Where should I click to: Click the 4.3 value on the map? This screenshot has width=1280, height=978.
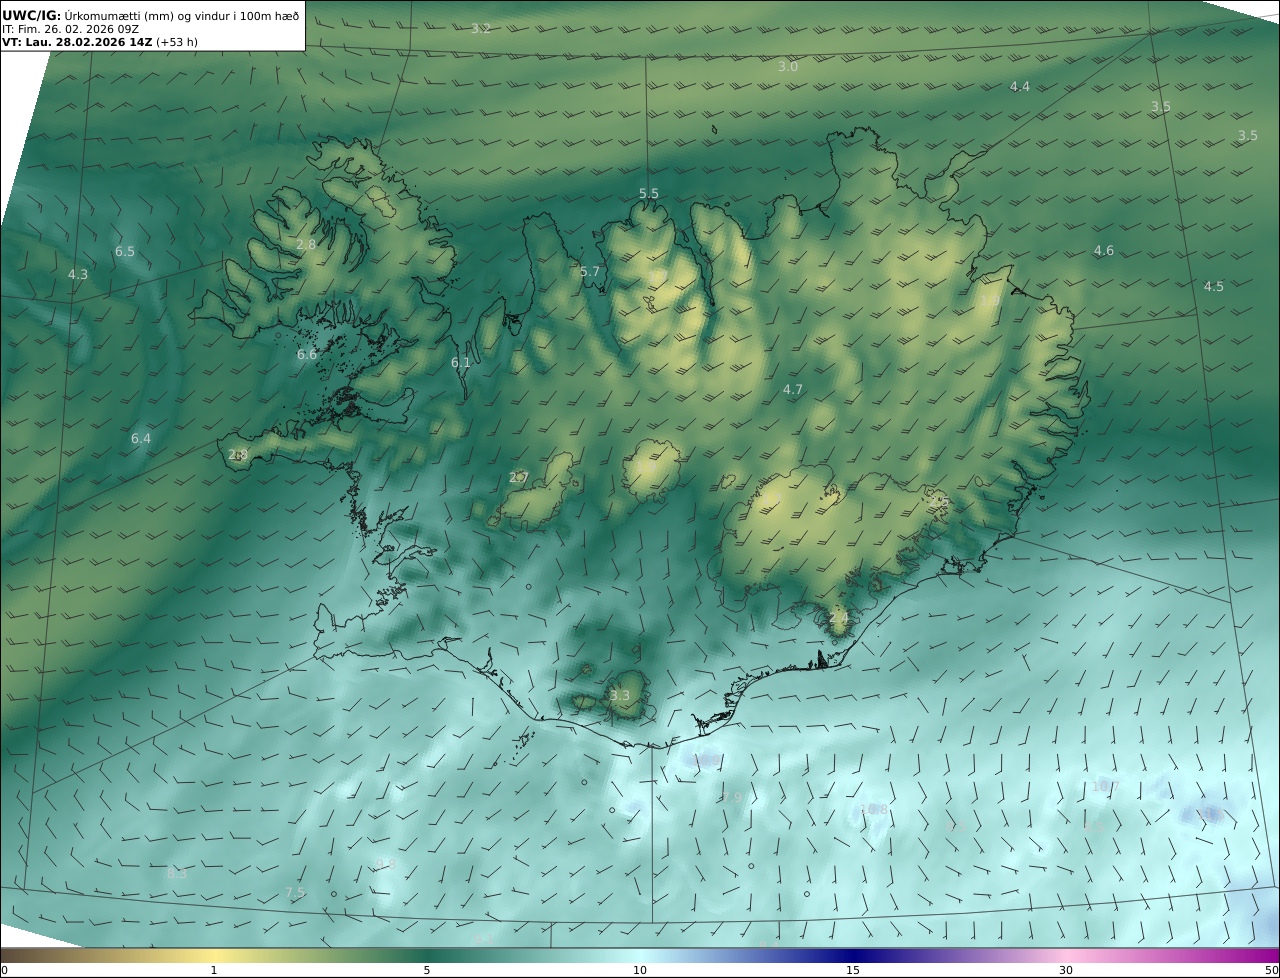tap(78, 274)
